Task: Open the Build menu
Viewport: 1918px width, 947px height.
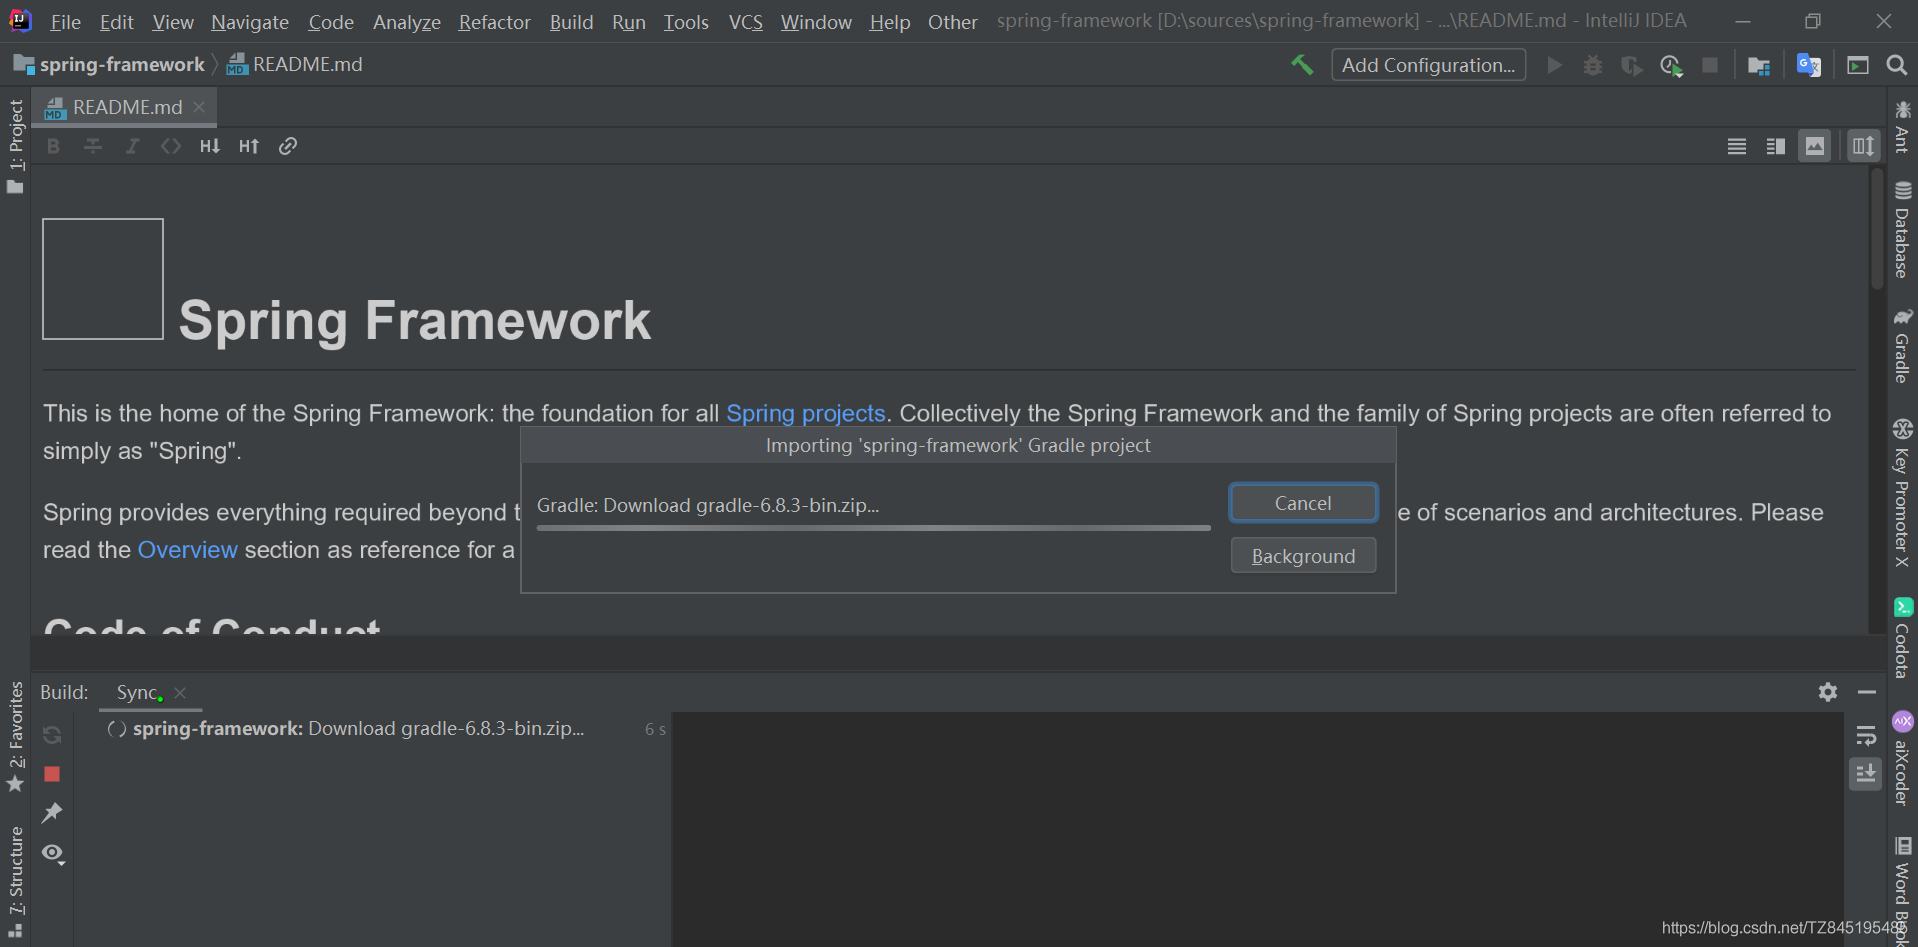Action: tap(571, 22)
